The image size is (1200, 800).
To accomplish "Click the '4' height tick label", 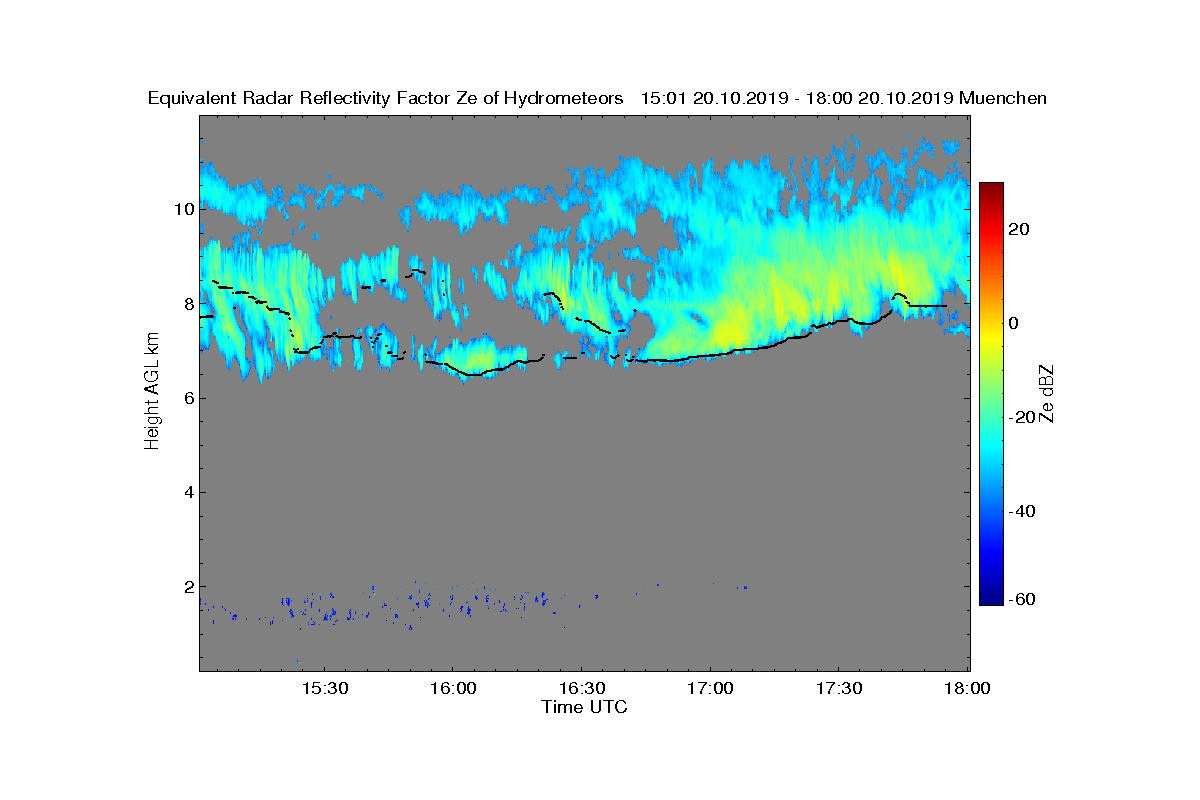I will click(188, 492).
